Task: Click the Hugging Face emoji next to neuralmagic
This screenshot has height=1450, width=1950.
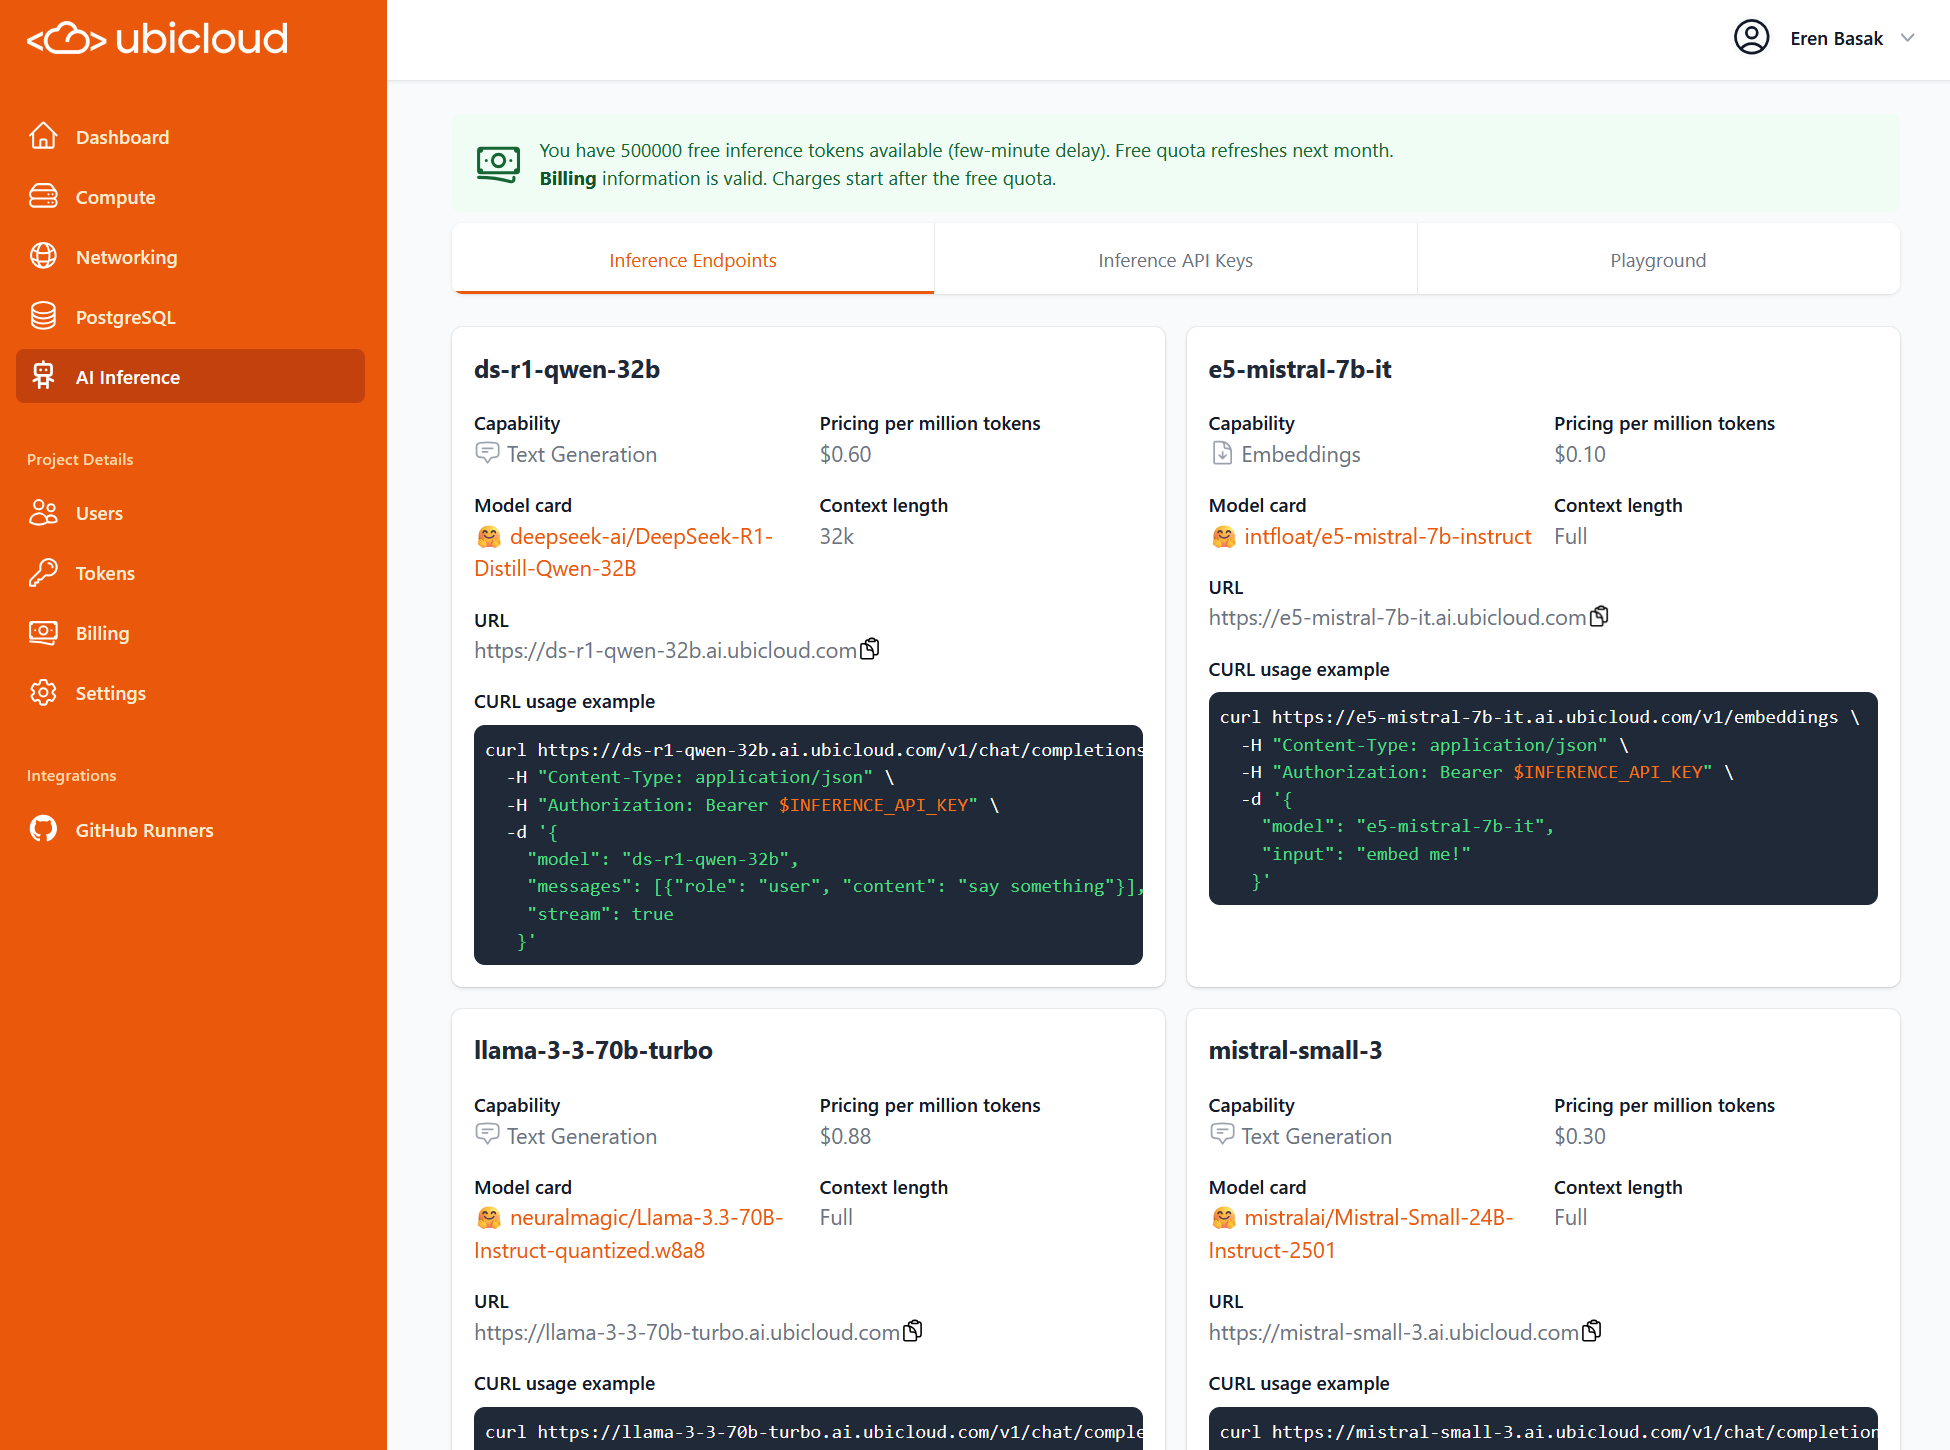Action: point(489,1218)
